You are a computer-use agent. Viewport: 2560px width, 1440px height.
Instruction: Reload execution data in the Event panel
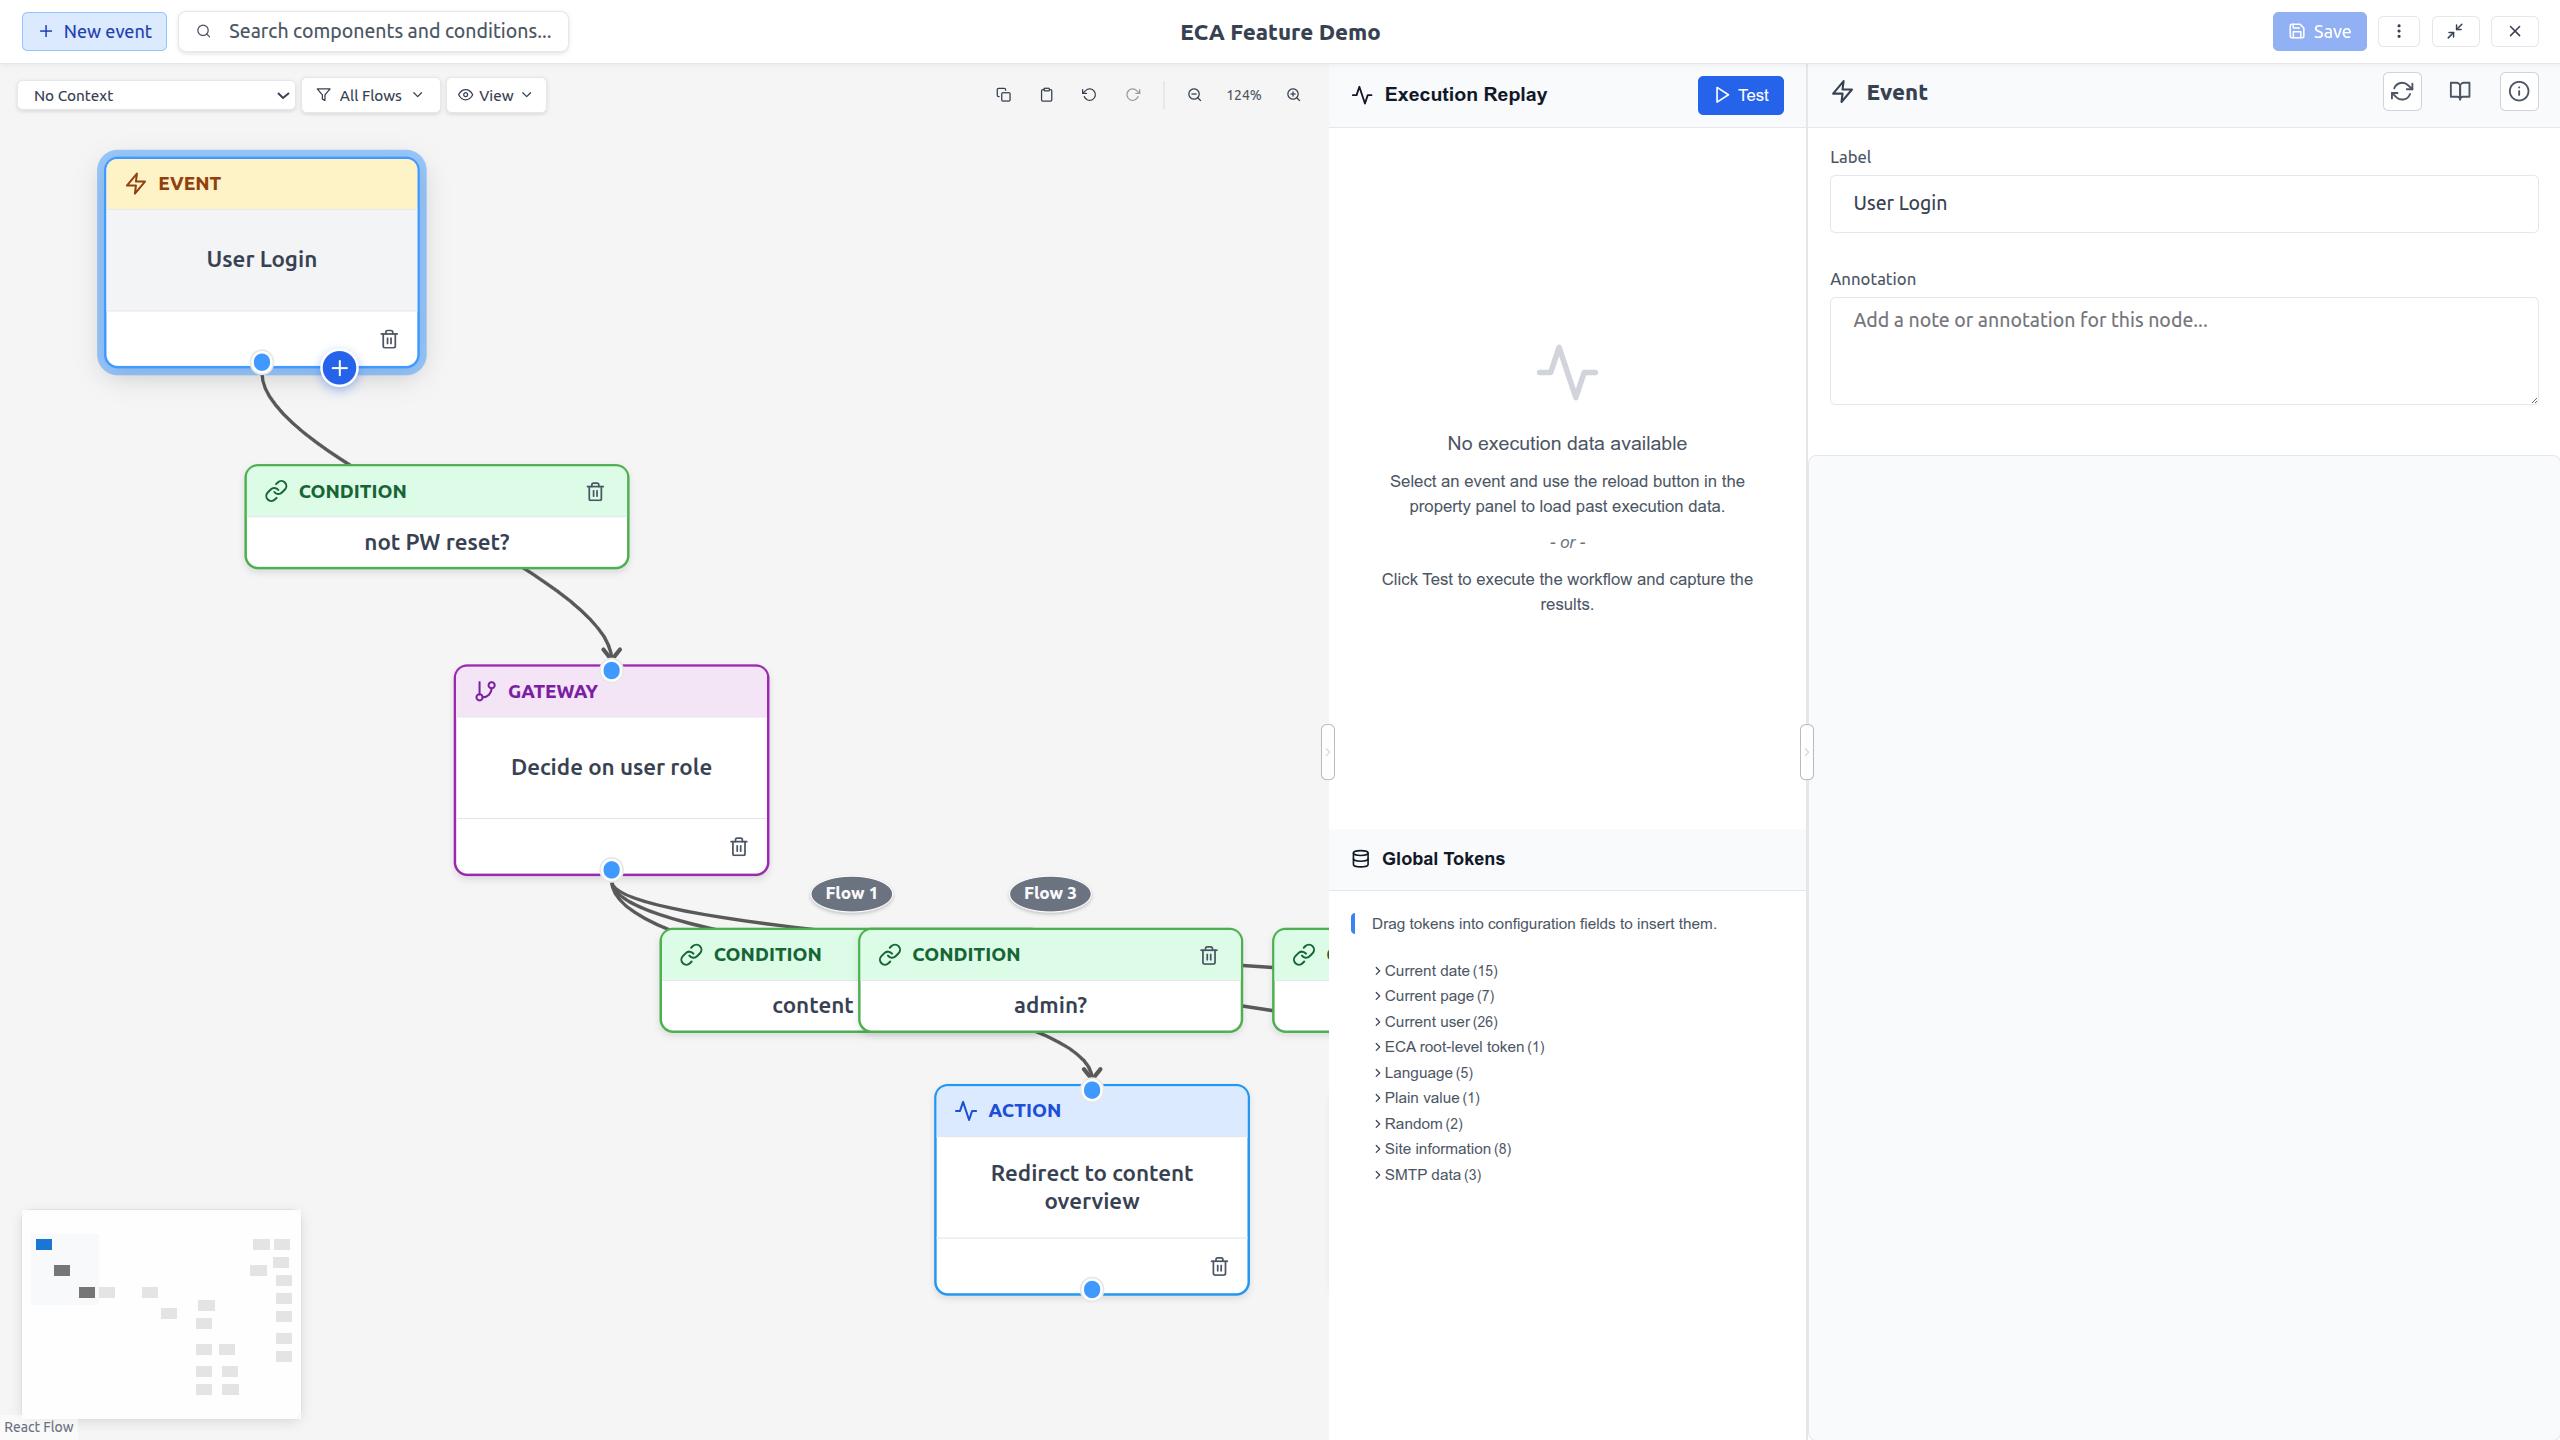(x=2403, y=91)
